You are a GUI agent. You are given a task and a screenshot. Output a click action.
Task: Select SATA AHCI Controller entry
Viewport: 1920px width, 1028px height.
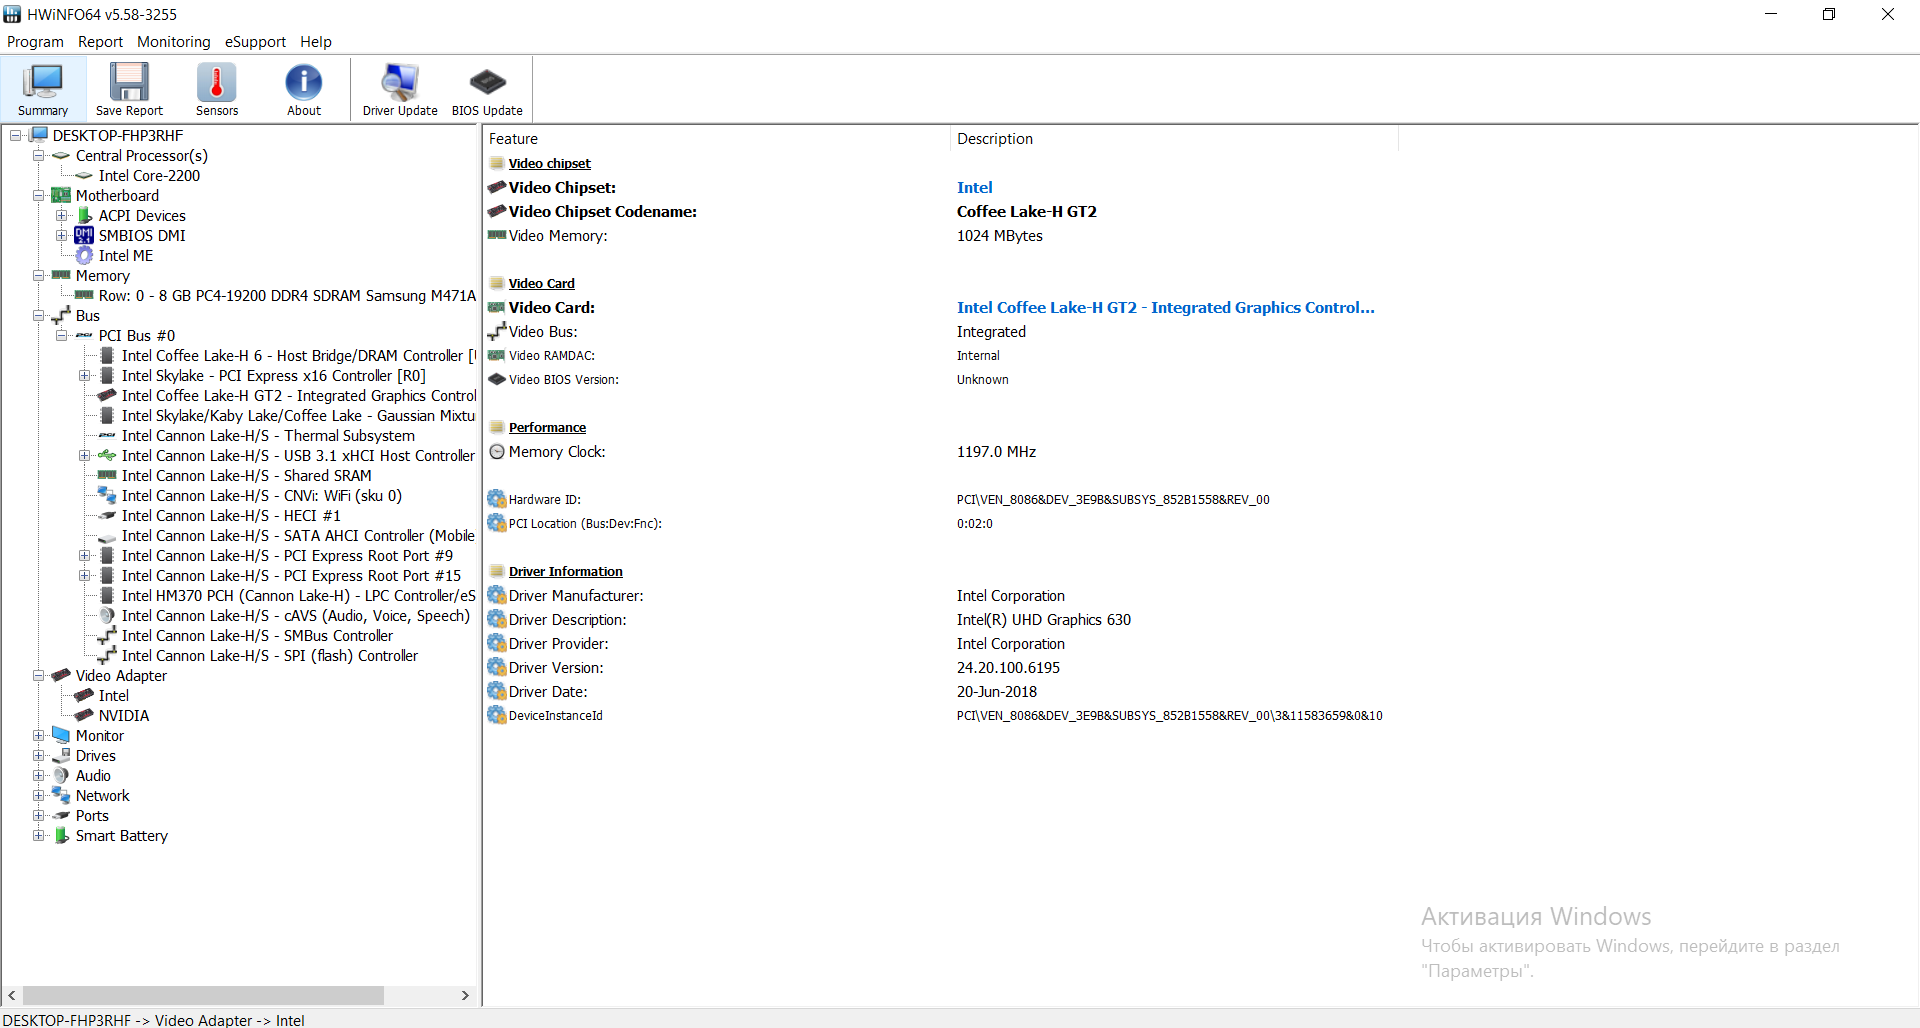[298, 535]
